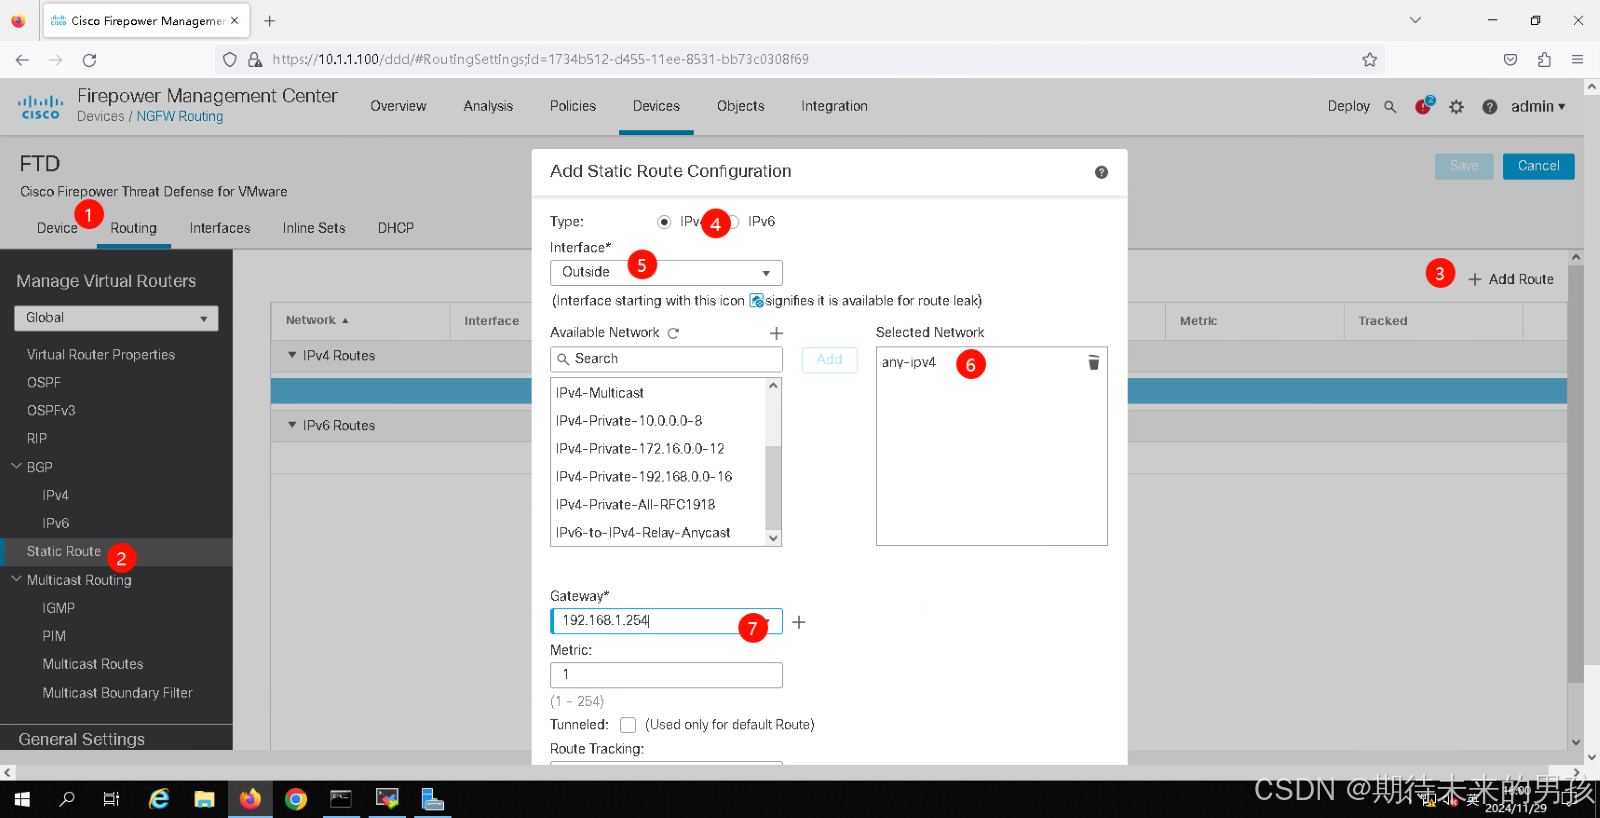The image size is (1600, 818).
Task: Click the Gateway field with 192.168.1.254
Action: [666, 621]
